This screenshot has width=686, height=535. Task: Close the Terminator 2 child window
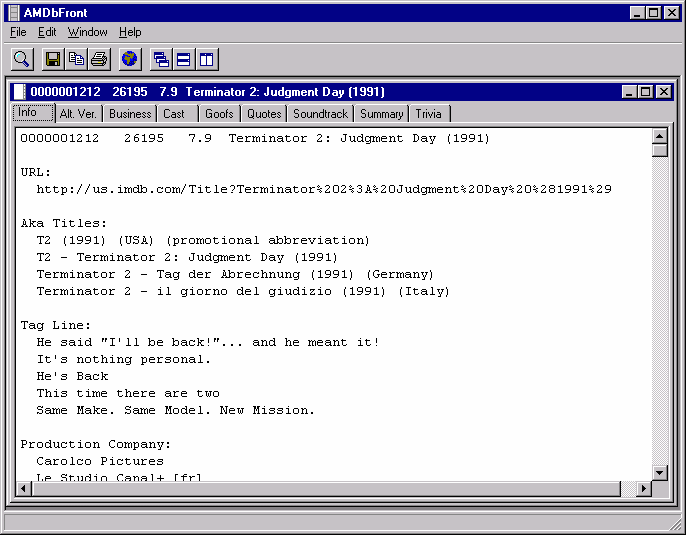point(664,92)
